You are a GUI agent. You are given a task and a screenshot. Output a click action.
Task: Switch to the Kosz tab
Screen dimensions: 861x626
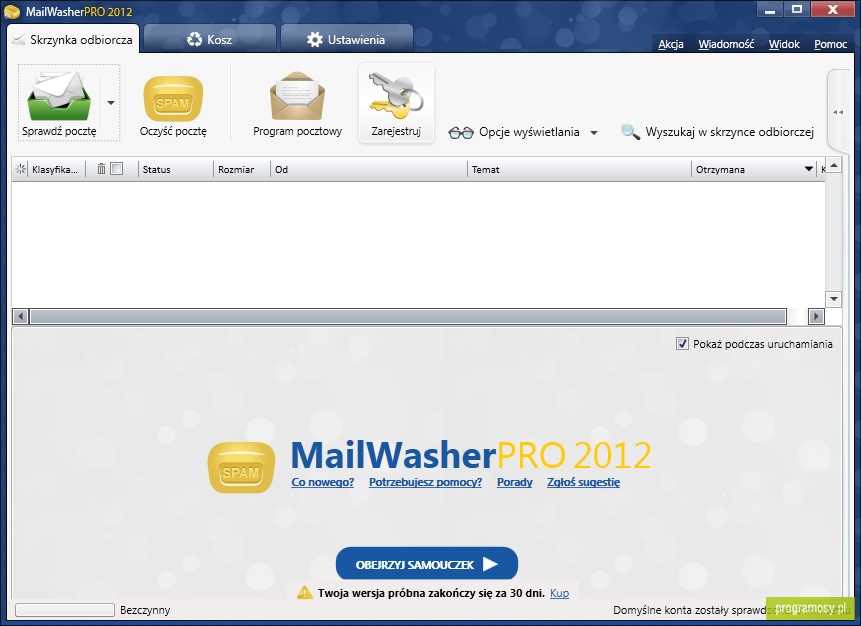pos(210,40)
